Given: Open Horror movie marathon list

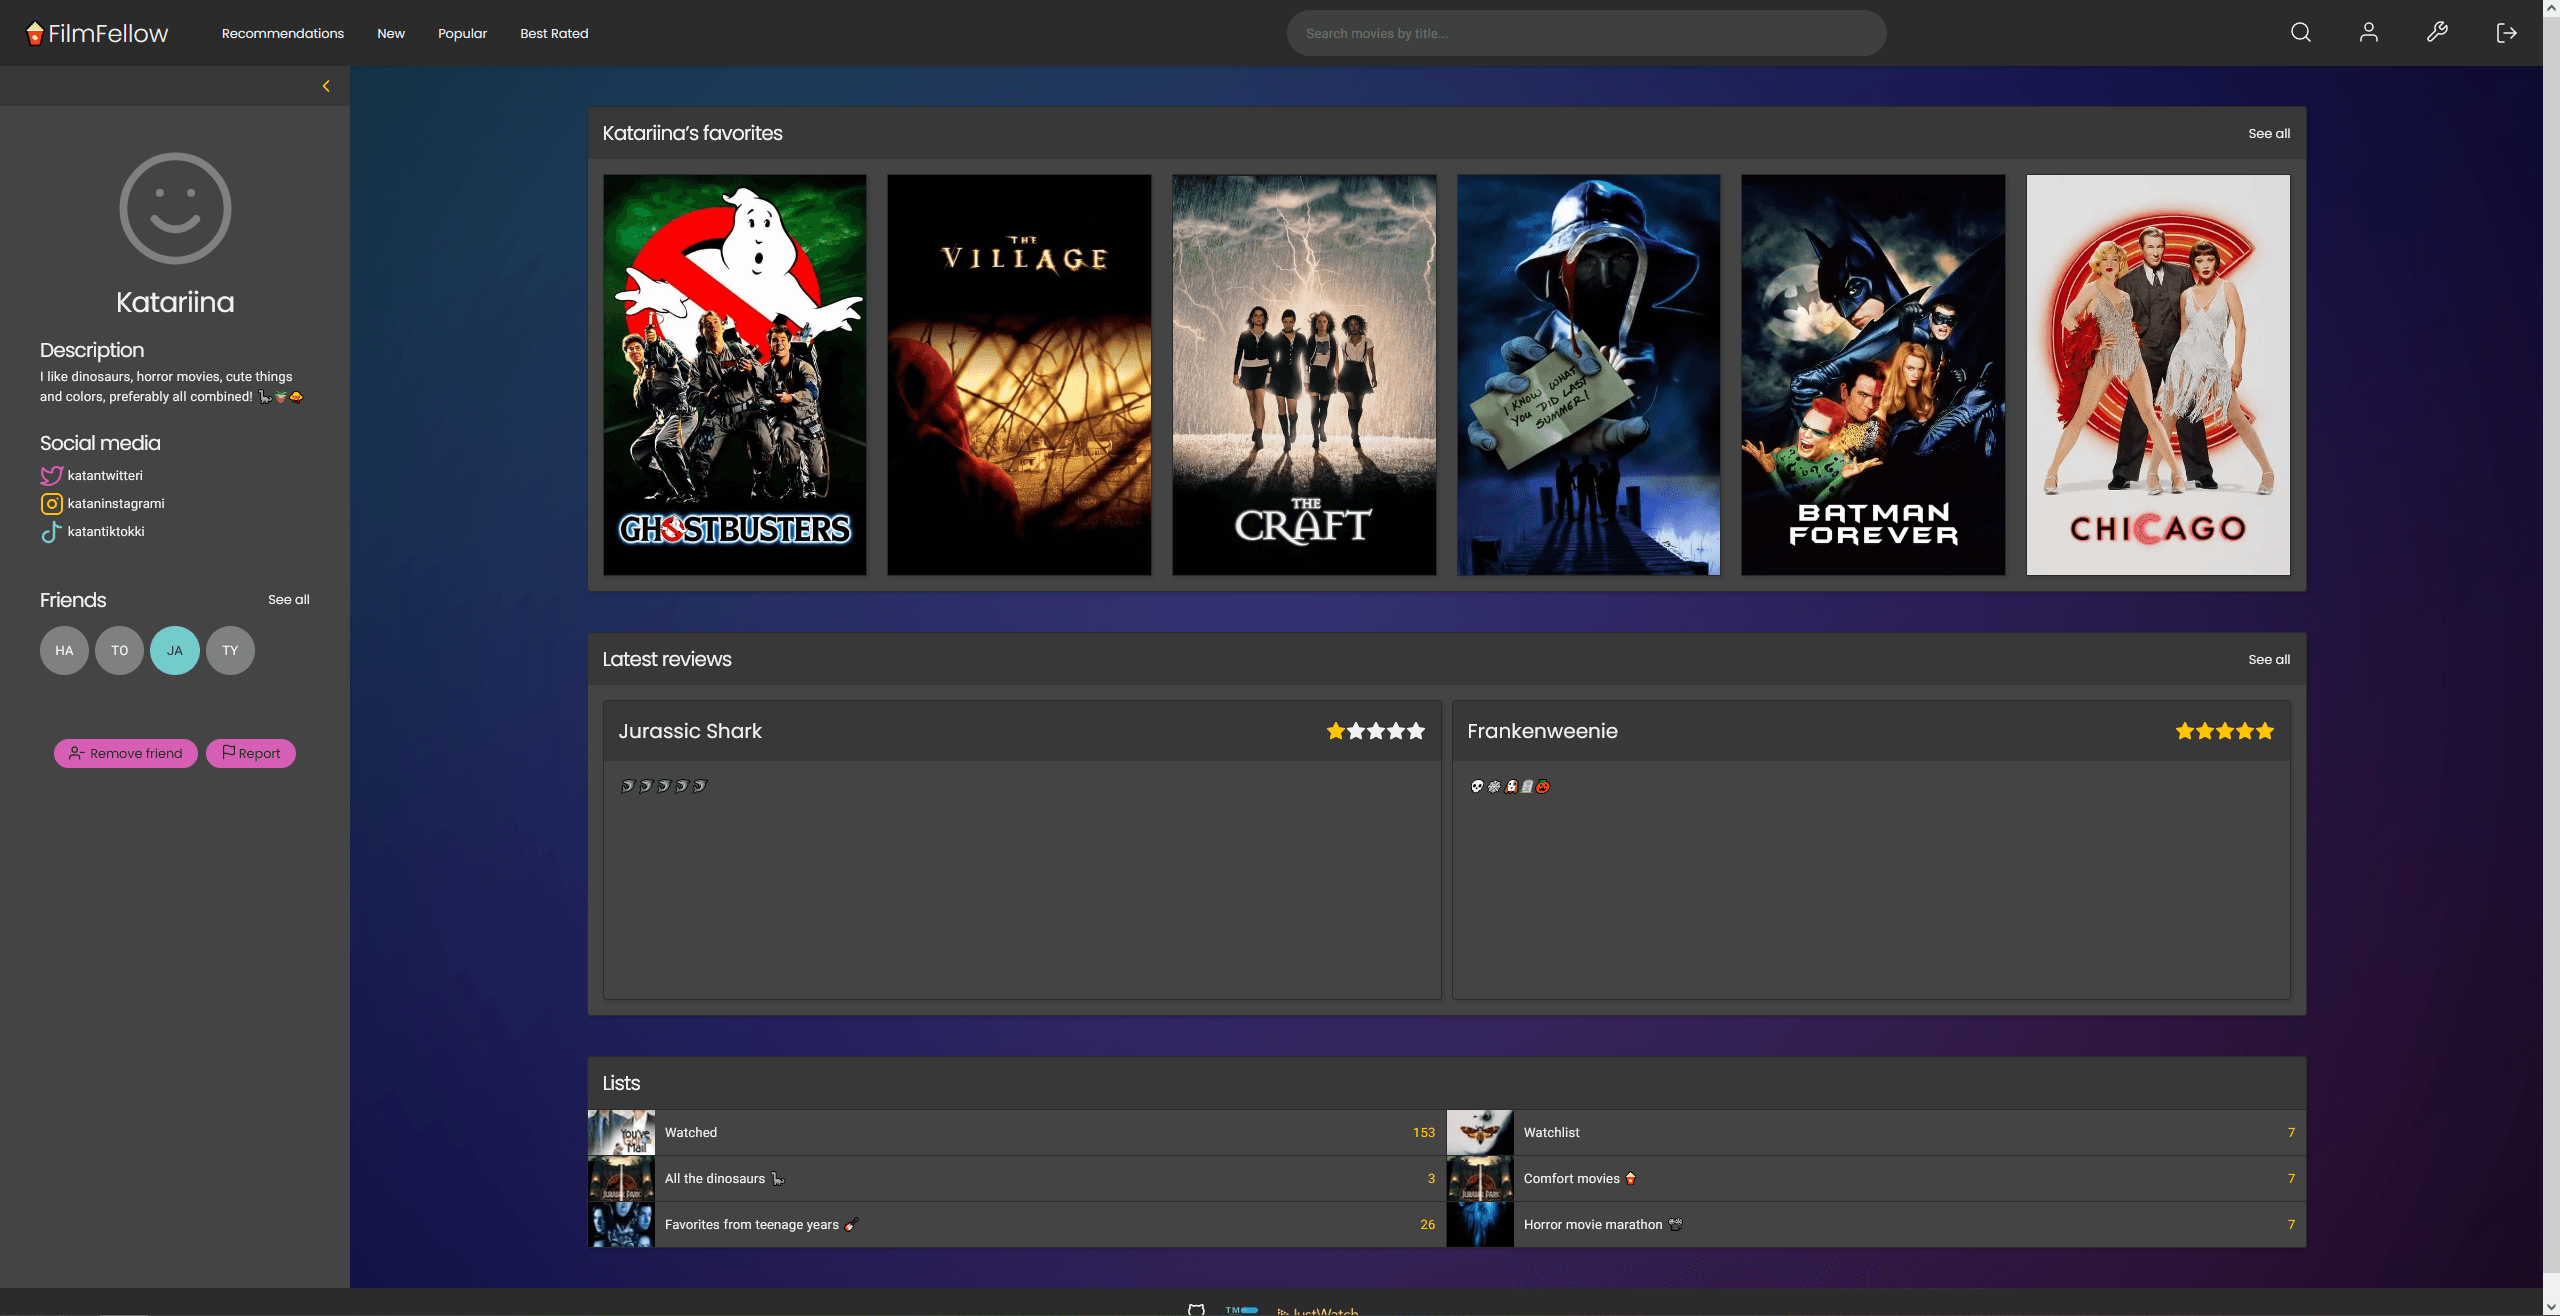Looking at the screenshot, I should coord(1876,1224).
